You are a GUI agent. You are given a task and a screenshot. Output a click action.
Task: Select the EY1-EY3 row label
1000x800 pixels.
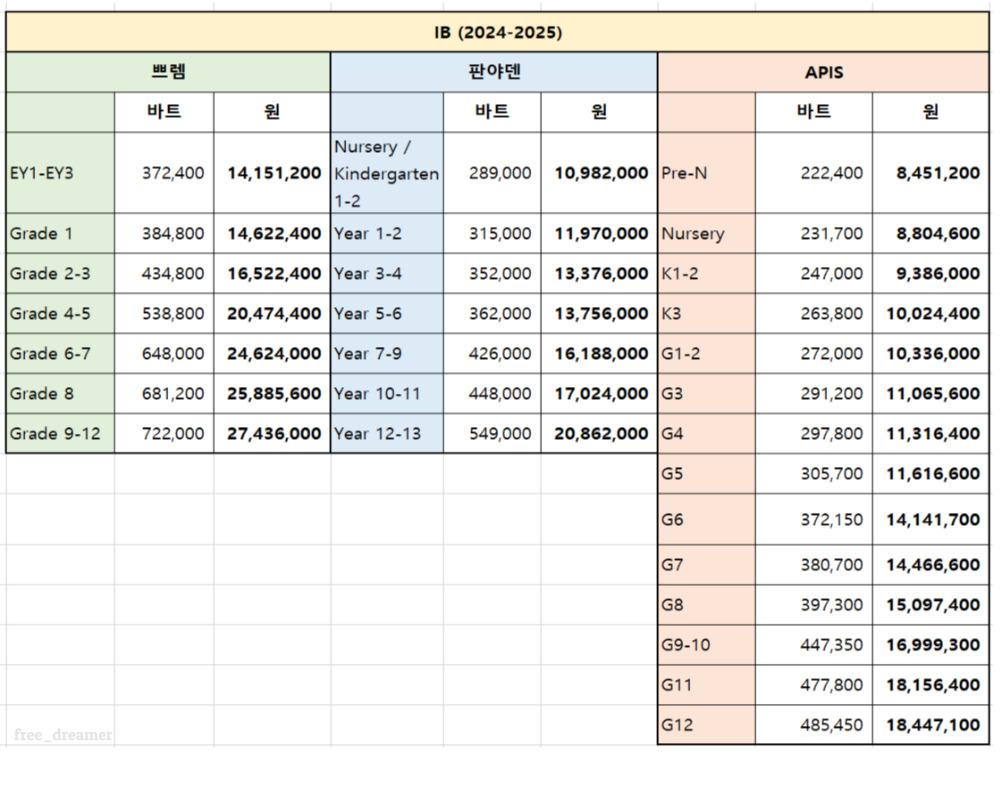coord(61,173)
